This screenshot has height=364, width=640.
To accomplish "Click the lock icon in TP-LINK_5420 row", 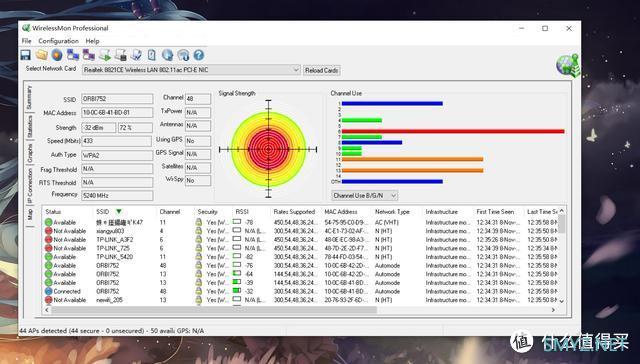I will click(199, 257).
